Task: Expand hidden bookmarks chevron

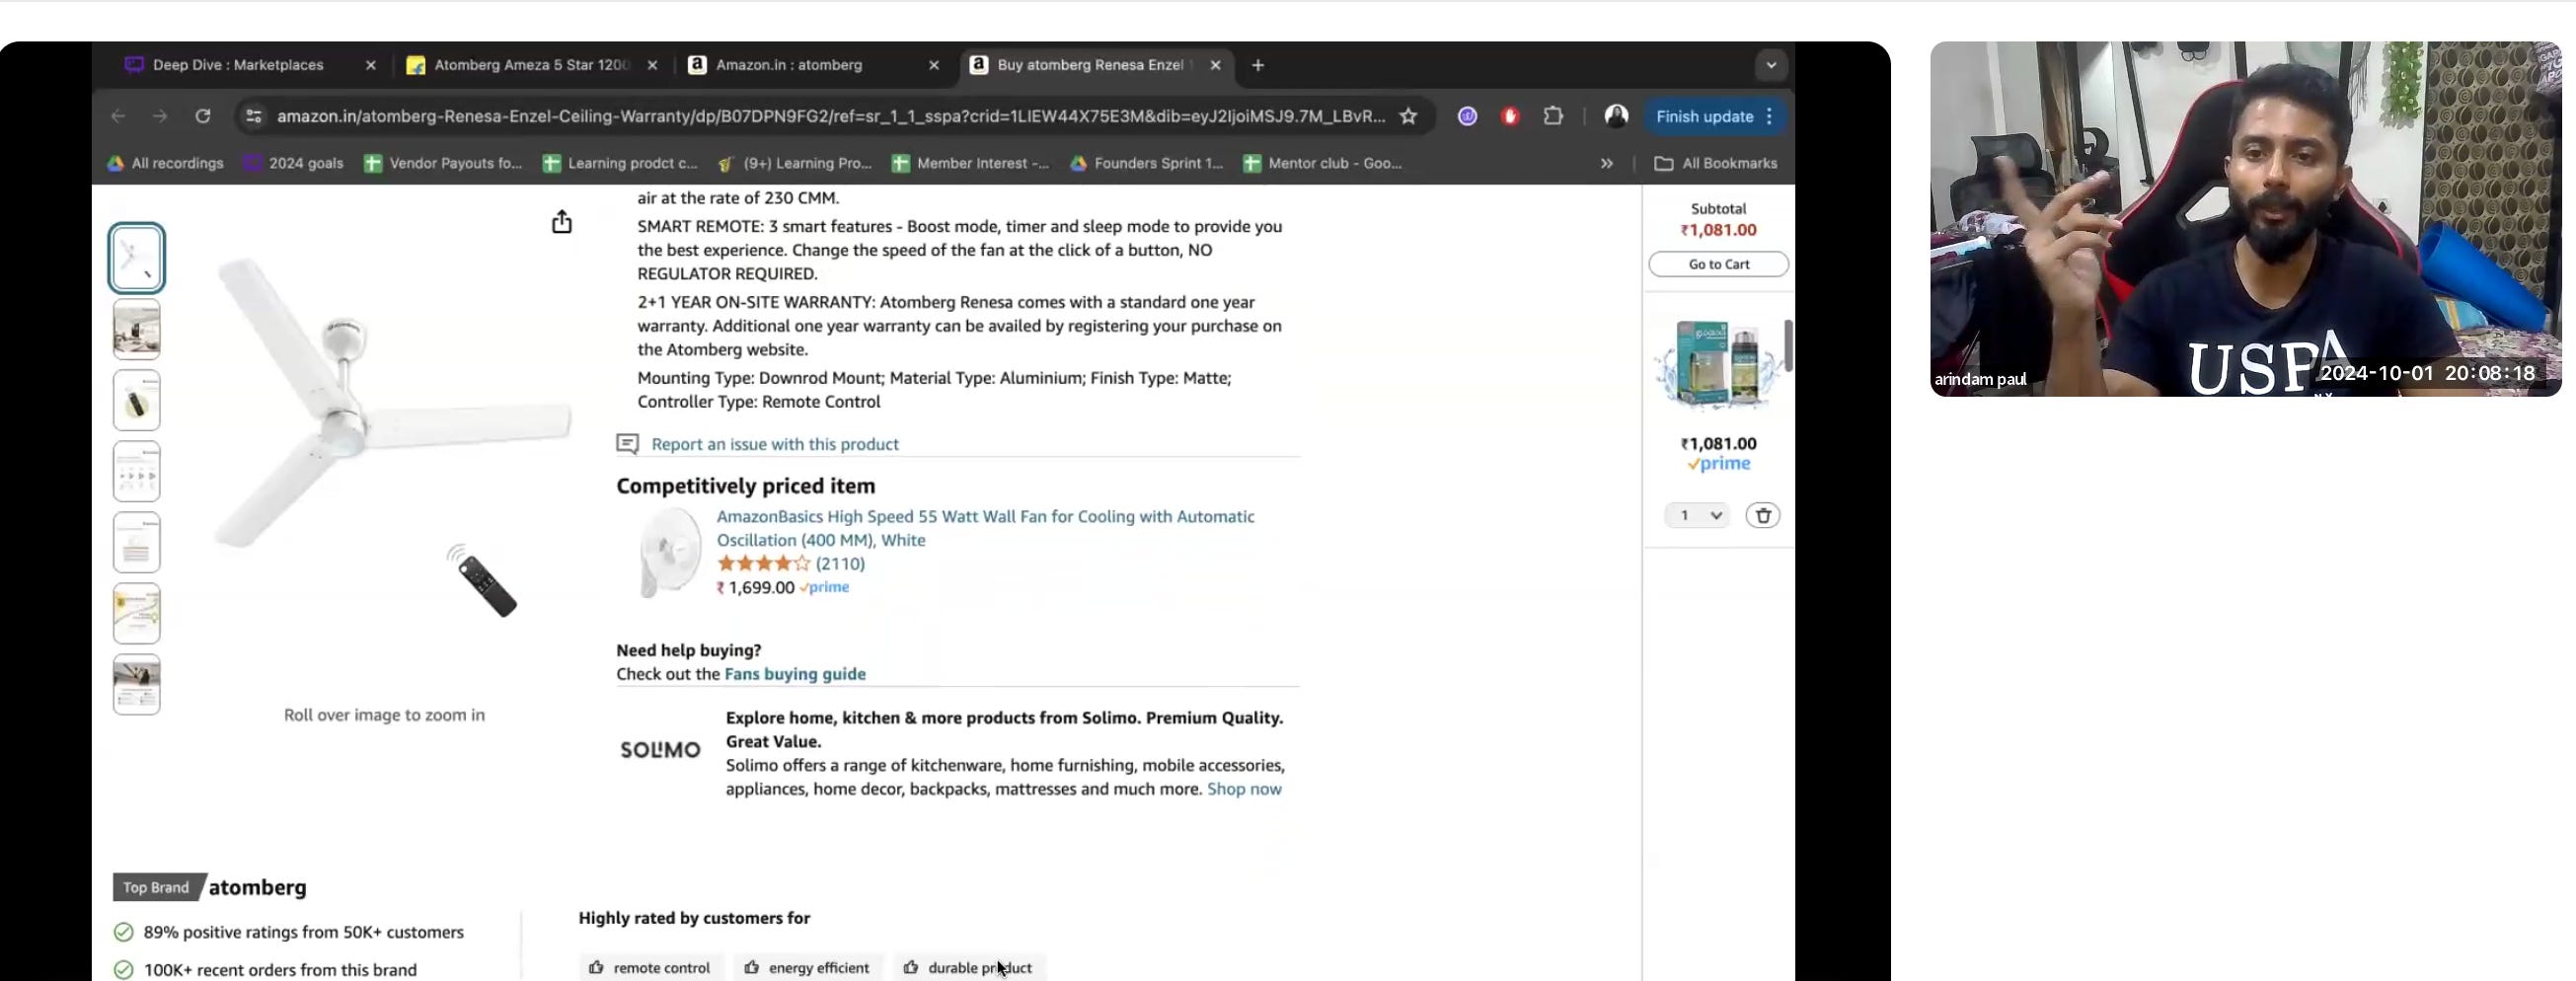Action: pyautogui.click(x=1606, y=163)
